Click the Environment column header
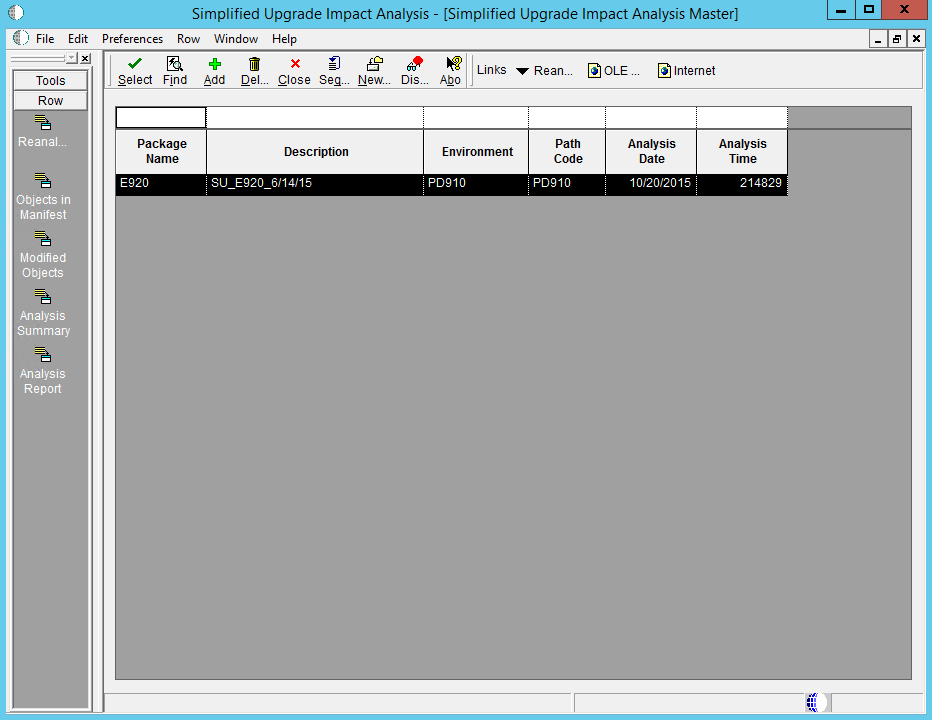Image resolution: width=932 pixels, height=720 pixels. tap(476, 152)
